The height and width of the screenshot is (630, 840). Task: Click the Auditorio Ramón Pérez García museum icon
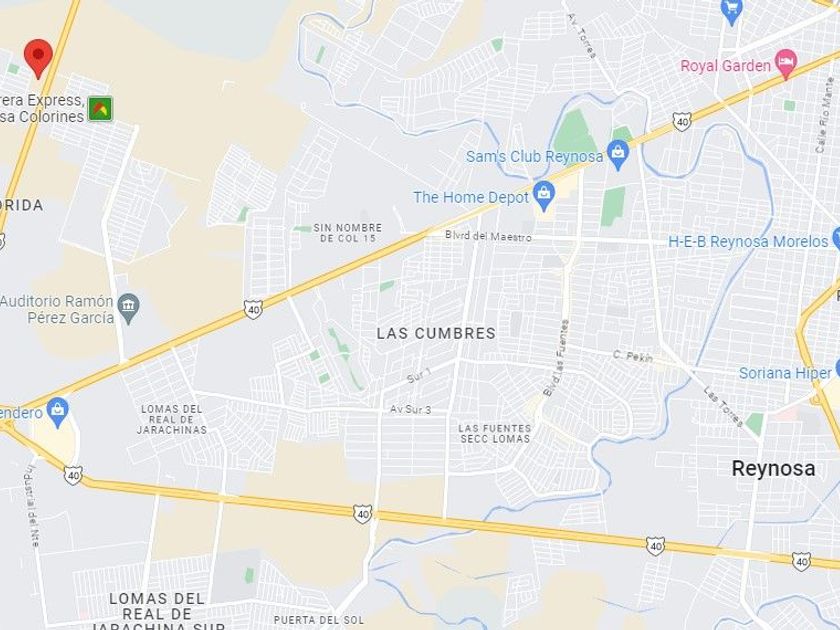tap(128, 309)
